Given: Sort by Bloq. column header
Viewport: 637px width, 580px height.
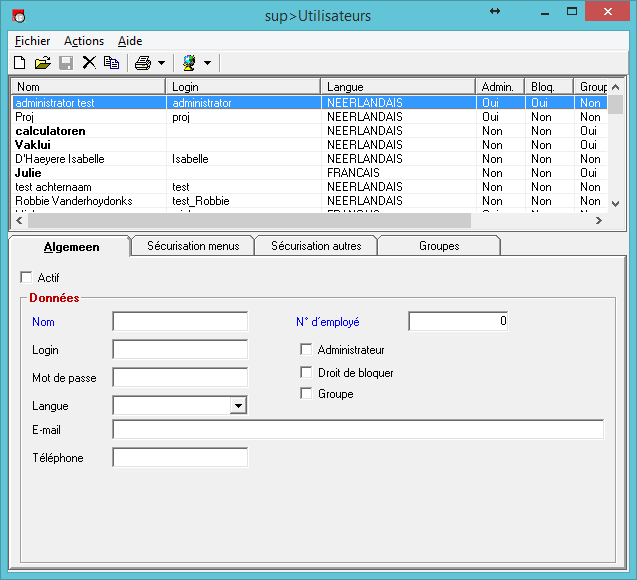Looking at the screenshot, I should pos(550,87).
